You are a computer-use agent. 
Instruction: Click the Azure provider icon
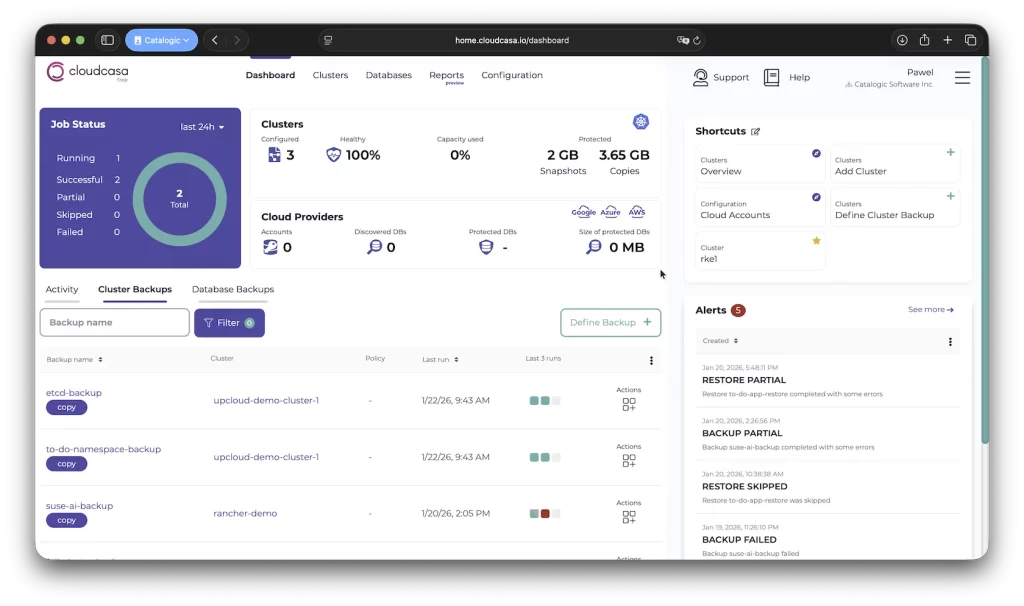coord(608,213)
